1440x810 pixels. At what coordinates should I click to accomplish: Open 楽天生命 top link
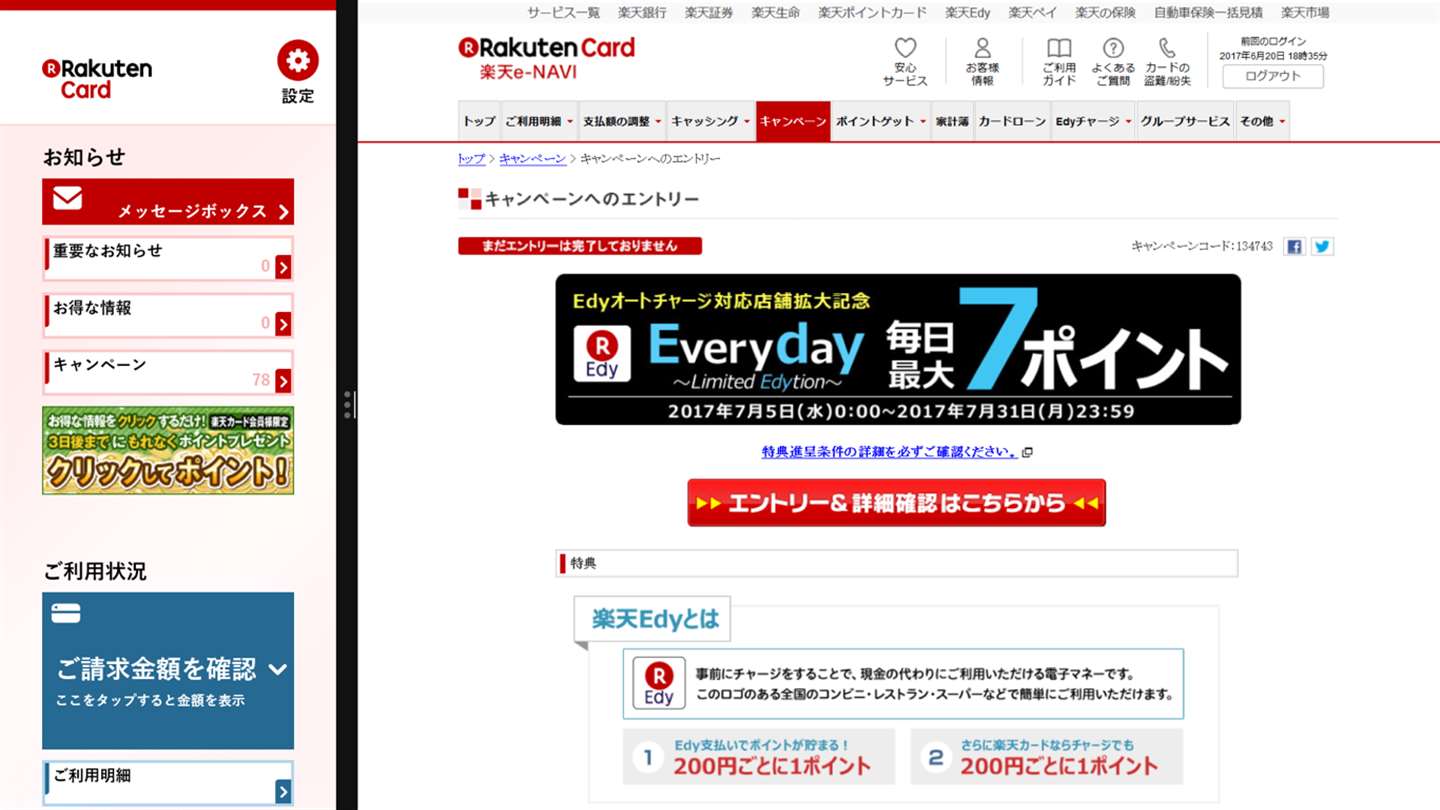(x=776, y=13)
